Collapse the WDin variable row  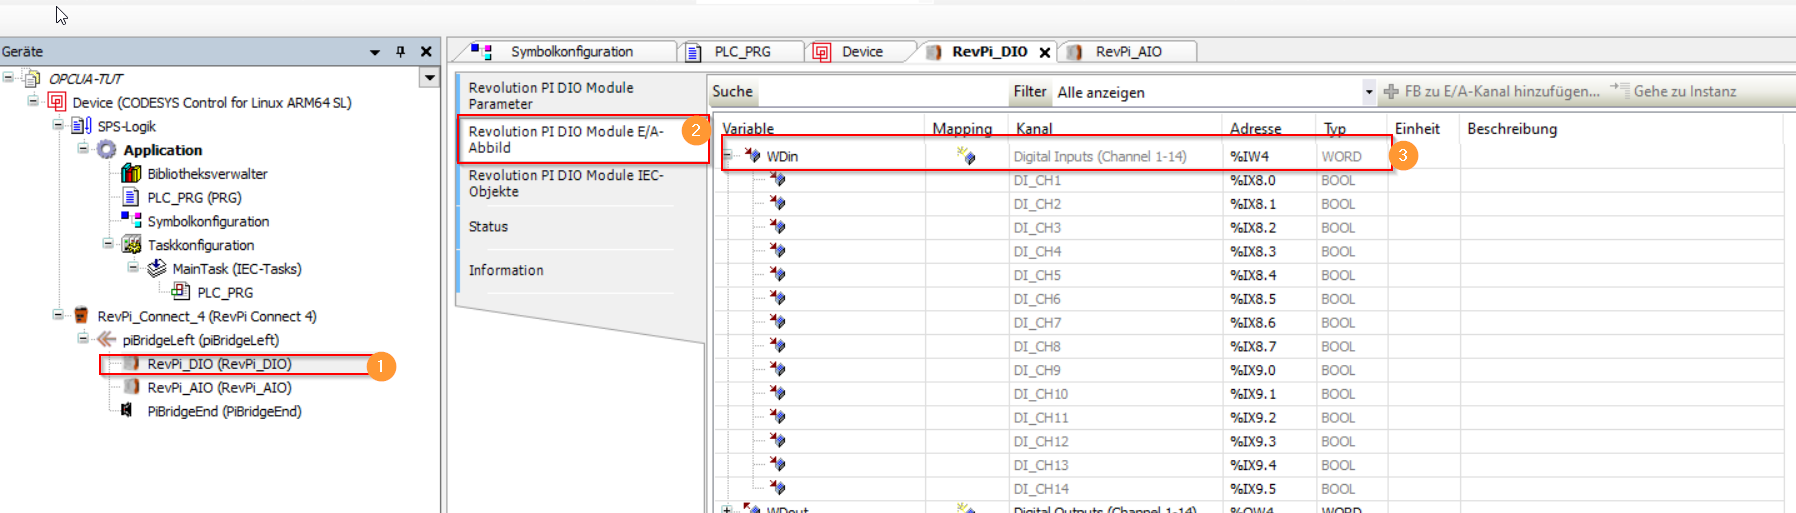click(x=728, y=156)
